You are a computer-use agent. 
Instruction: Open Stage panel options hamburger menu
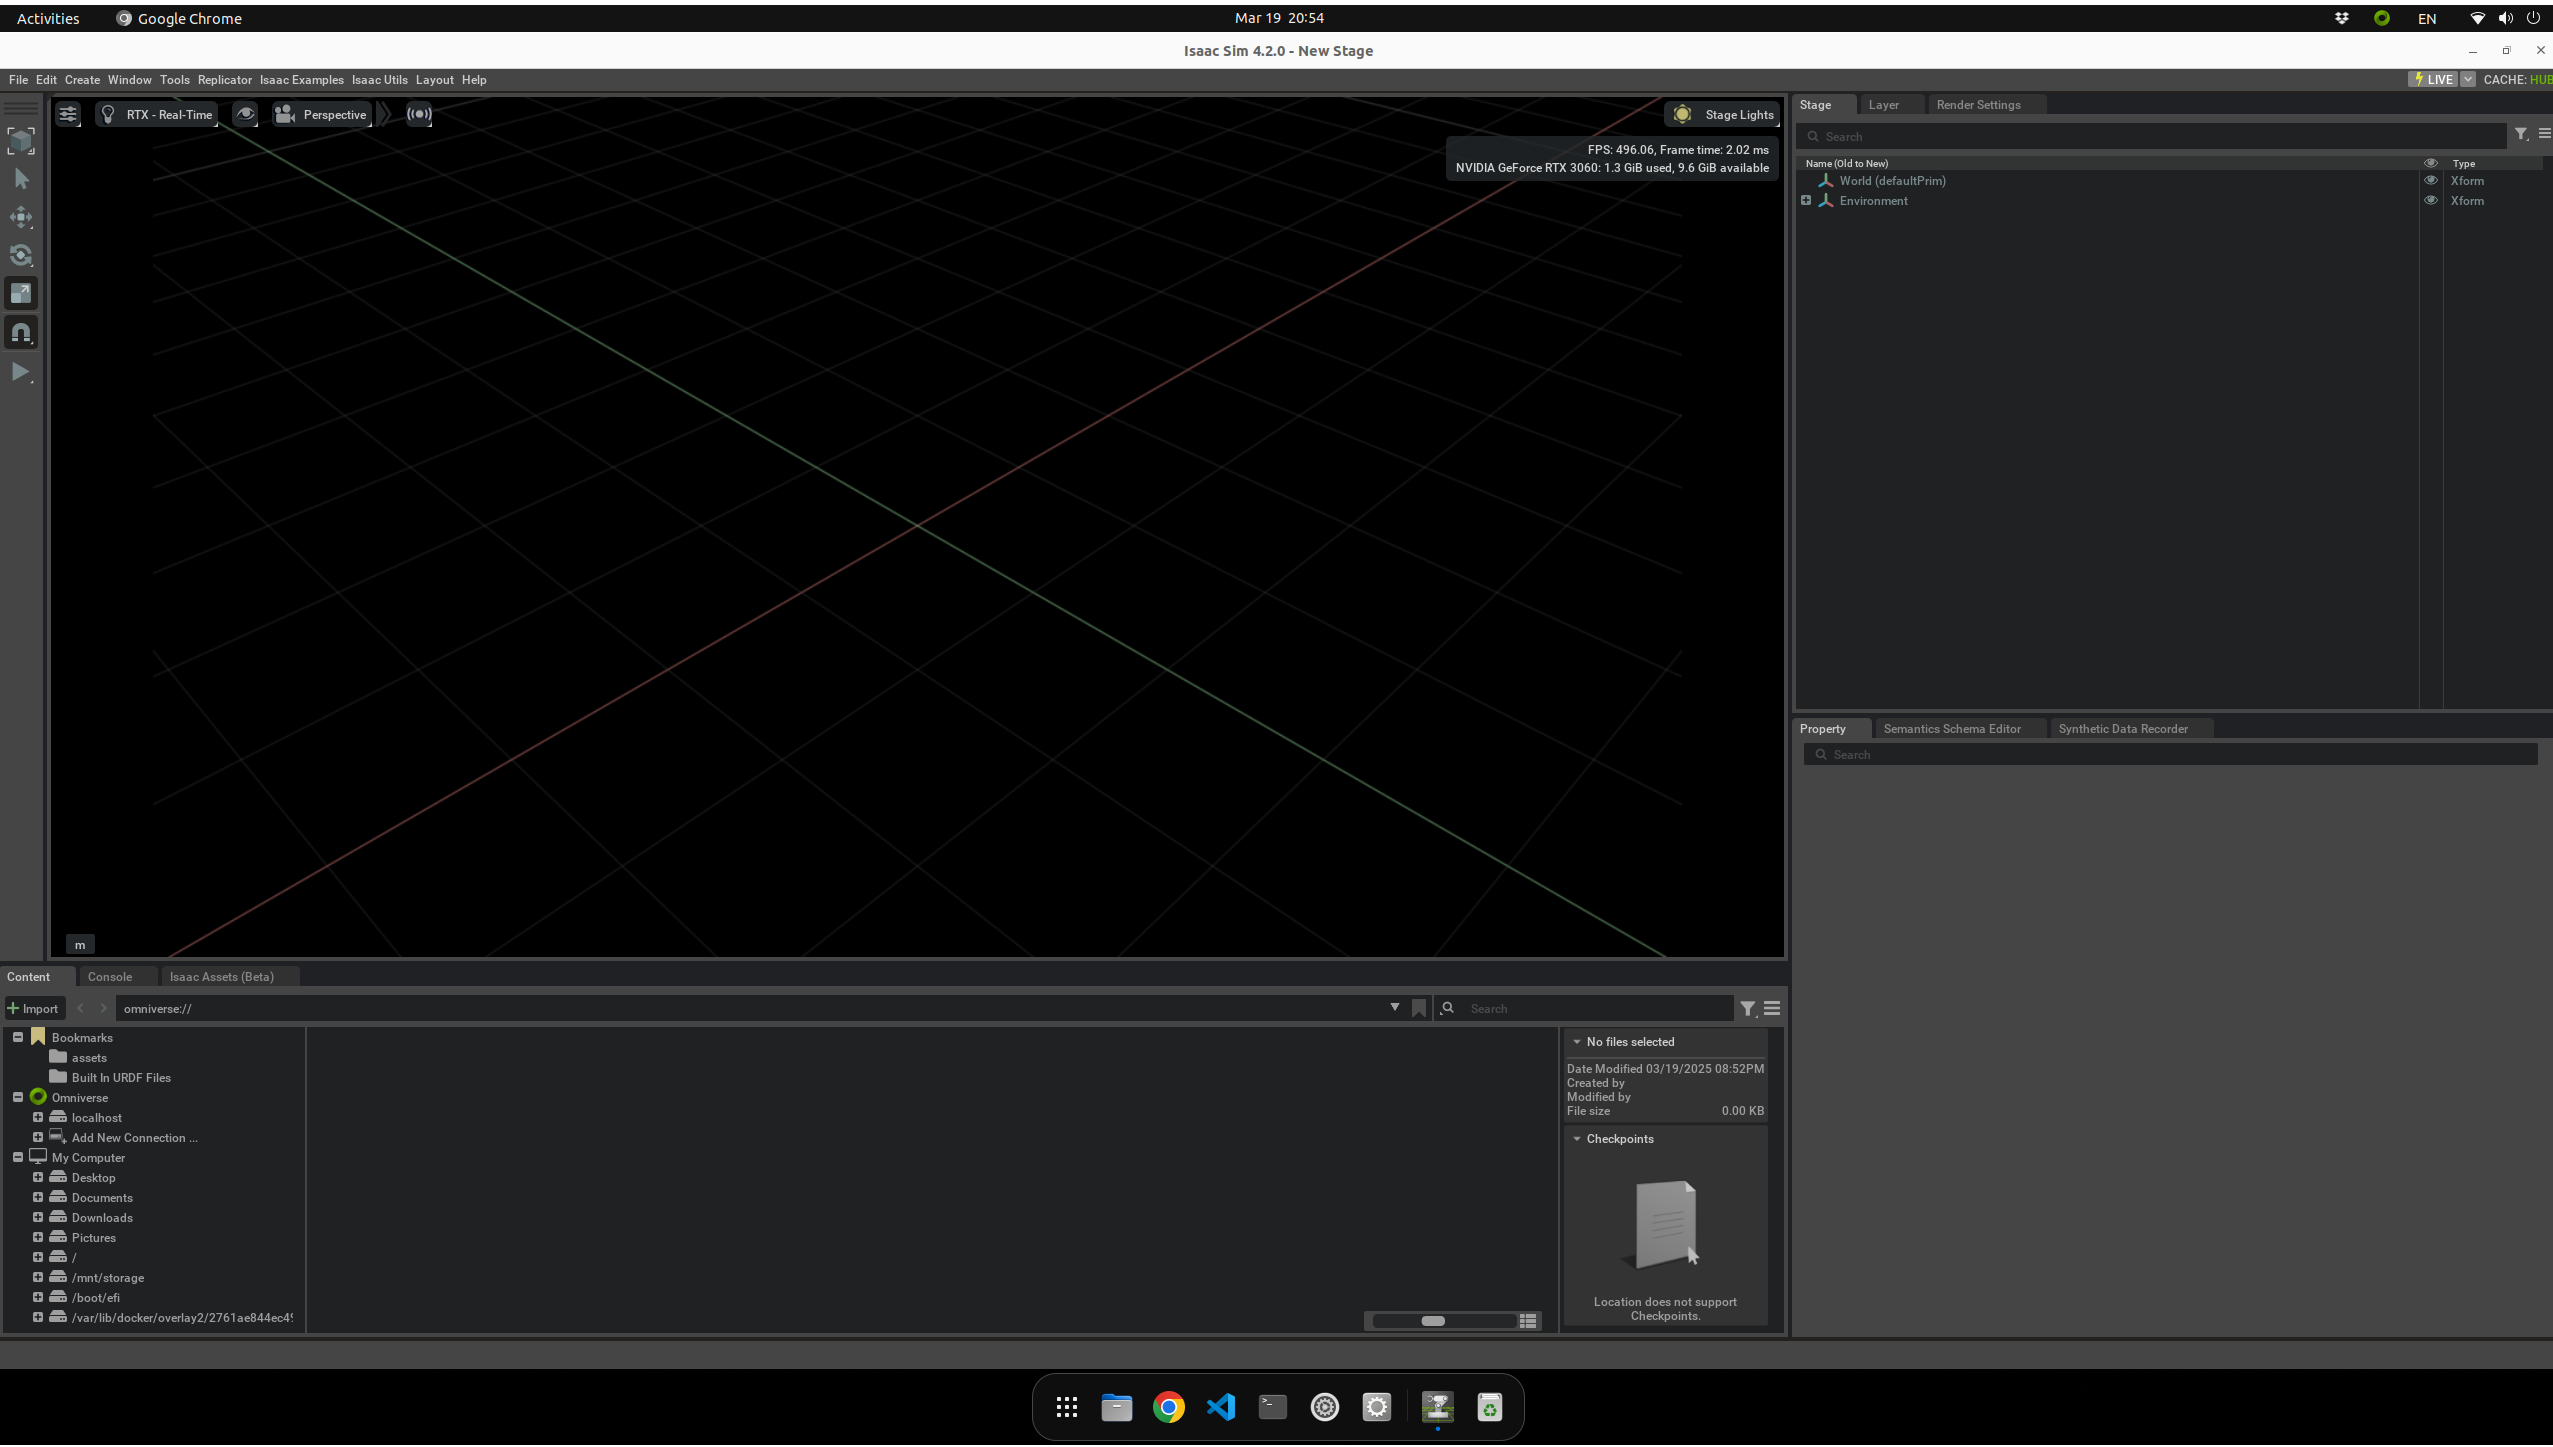pos(2544,134)
